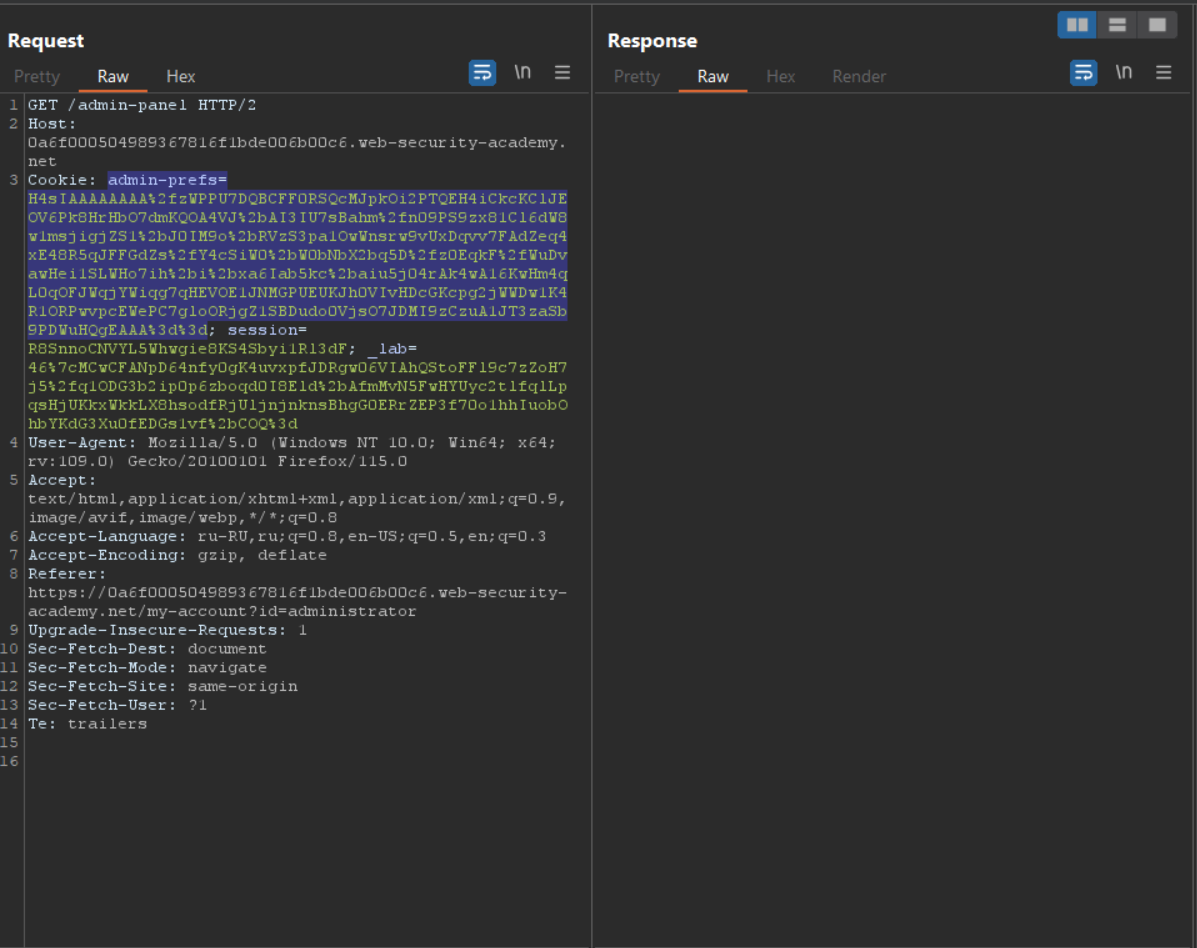
Task: Open the Response Render tab
Action: [859, 77]
